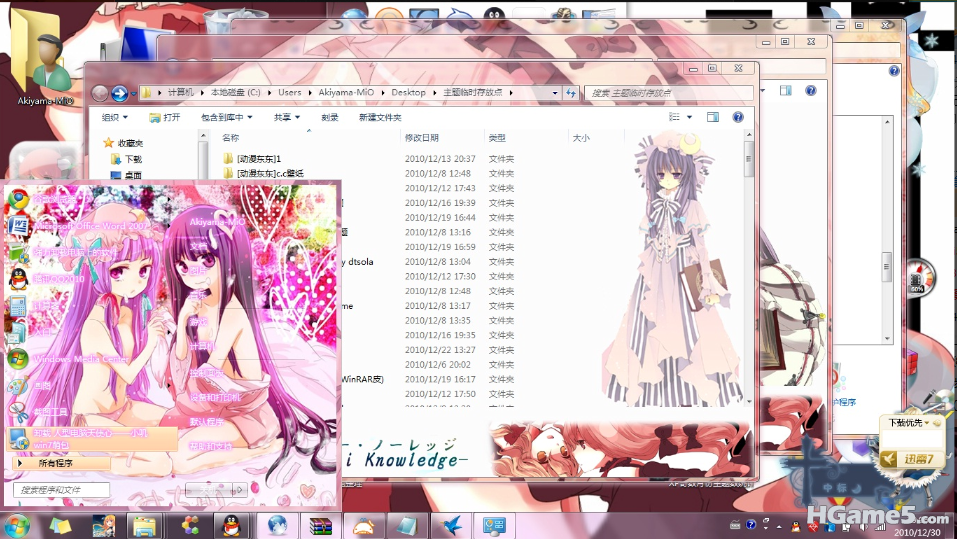The height and width of the screenshot is (539, 957).
Task: Click 打开 on the Explorer toolbar
Action: (165, 117)
